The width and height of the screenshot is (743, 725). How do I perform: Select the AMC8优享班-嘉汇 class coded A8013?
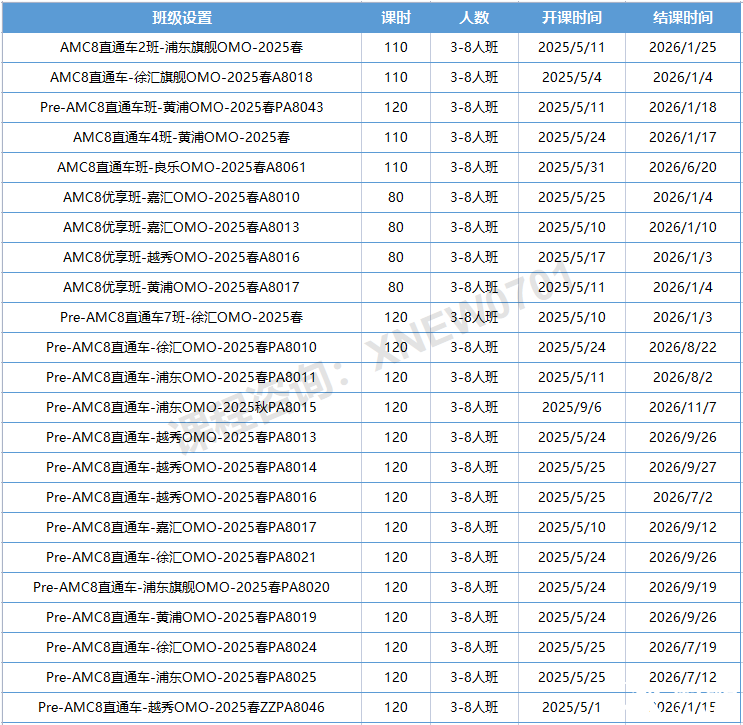(181, 227)
